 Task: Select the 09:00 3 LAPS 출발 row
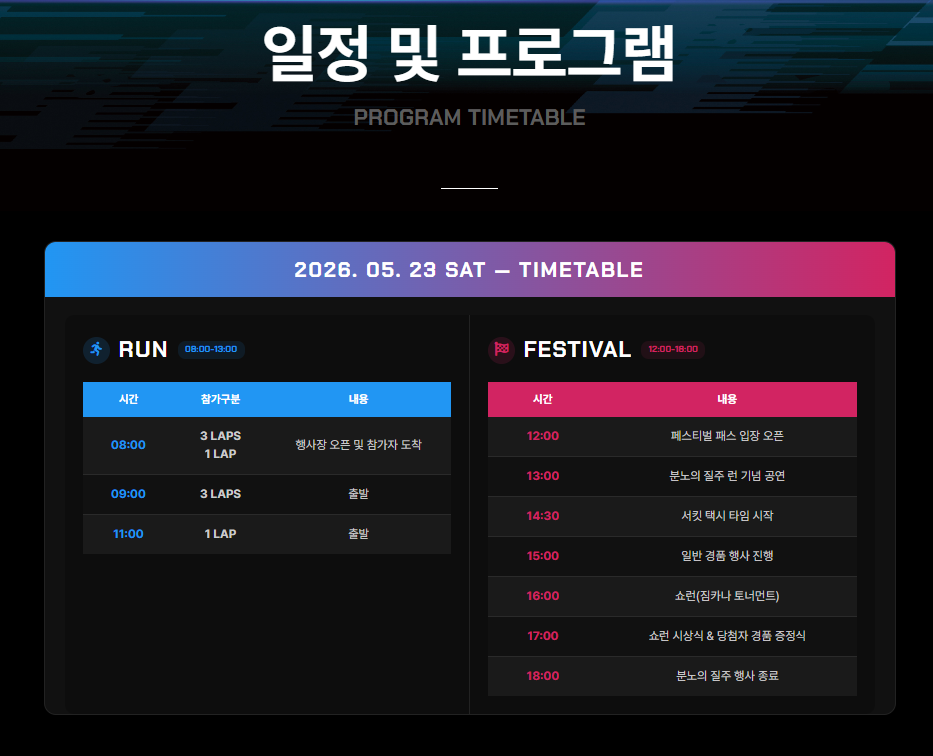click(267, 494)
